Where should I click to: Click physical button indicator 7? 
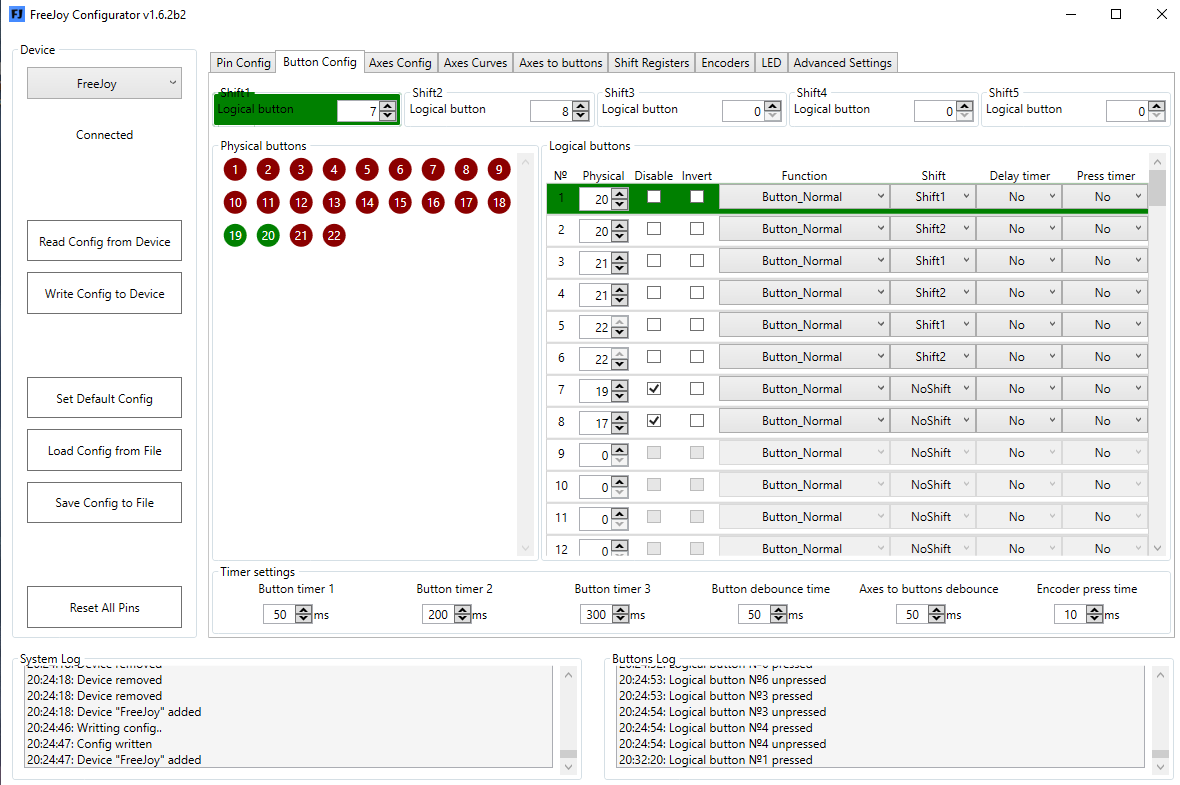click(x=433, y=169)
